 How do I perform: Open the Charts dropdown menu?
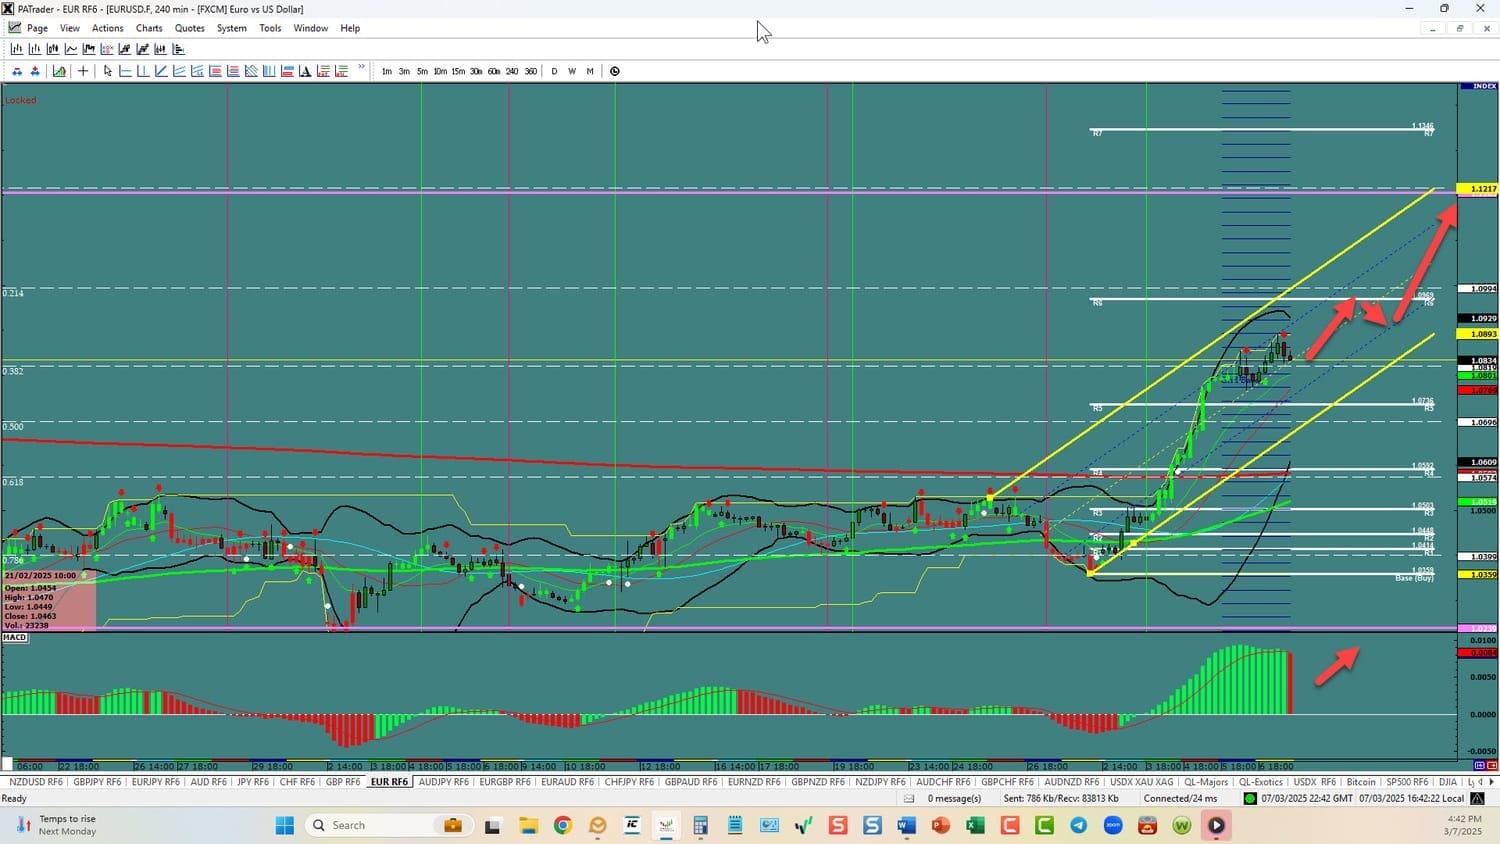point(149,28)
